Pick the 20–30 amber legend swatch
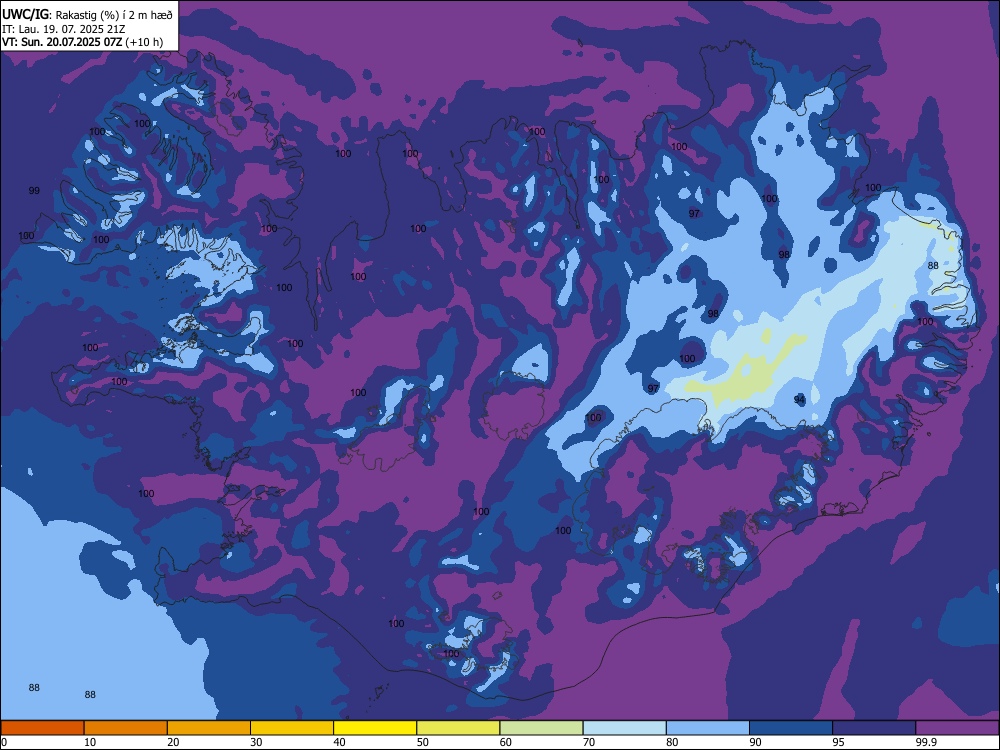This screenshot has height=750, width=1000. click(x=209, y=728)
